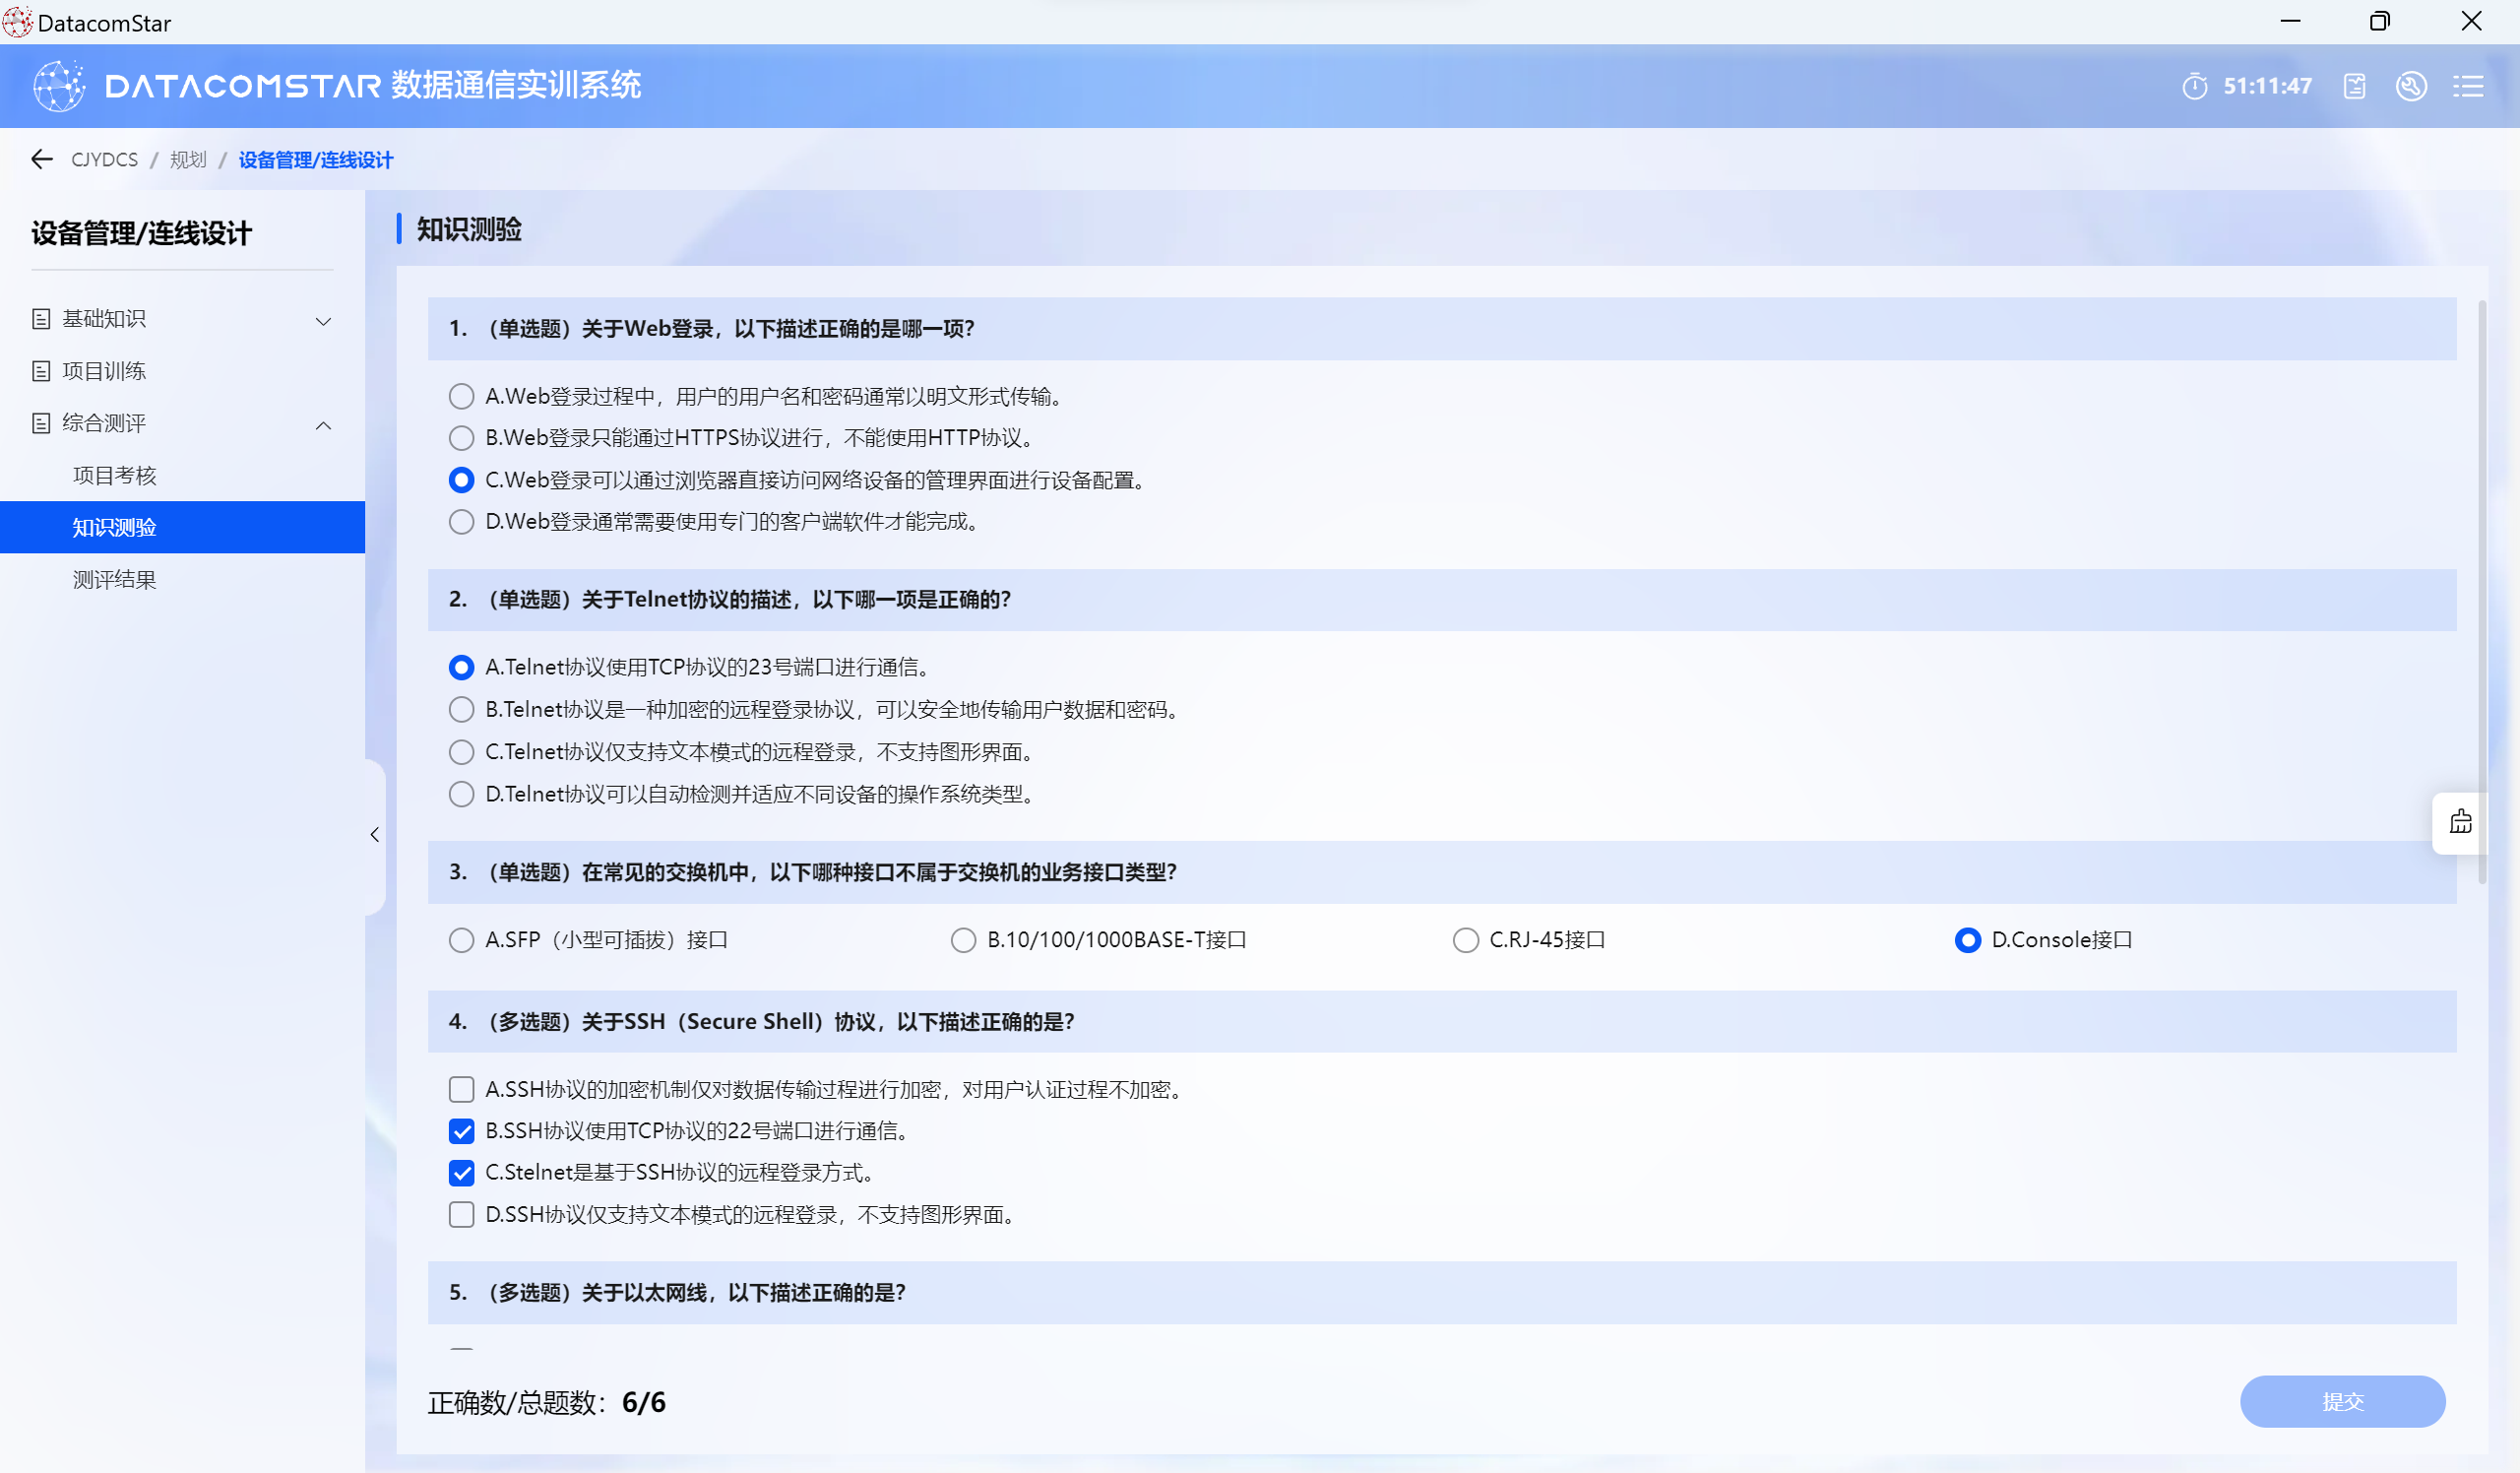Click the wrench tools icon in header
The width and height of the screenshot is (2520, 1473).
click(x=2411, y=86)
